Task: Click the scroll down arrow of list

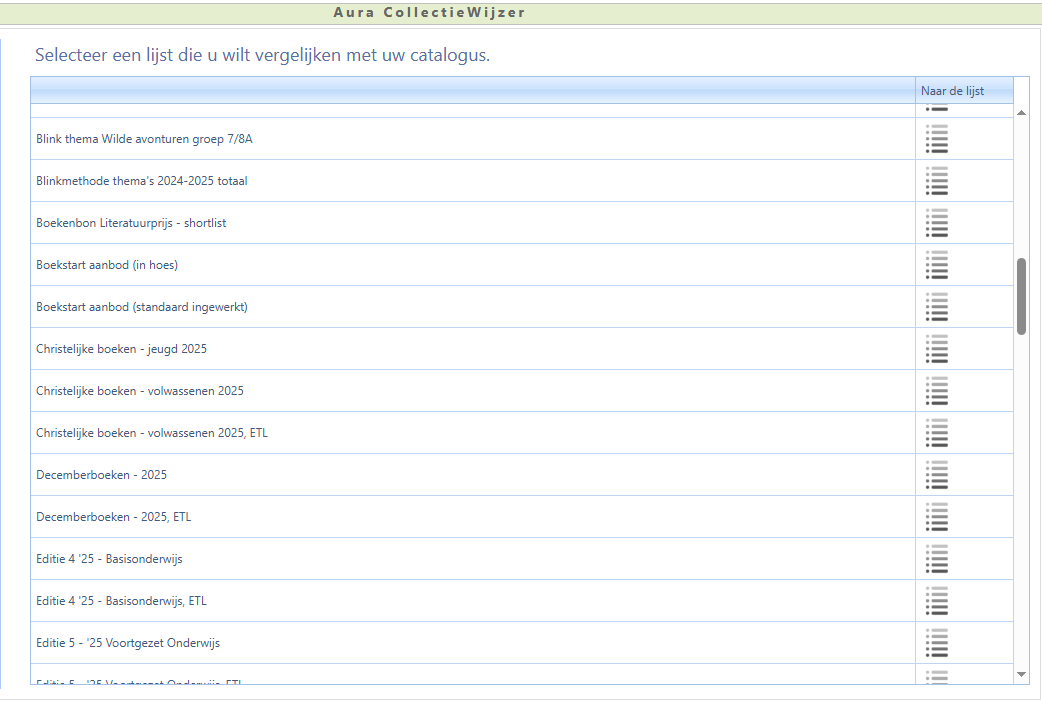Action: point(1021,675)
